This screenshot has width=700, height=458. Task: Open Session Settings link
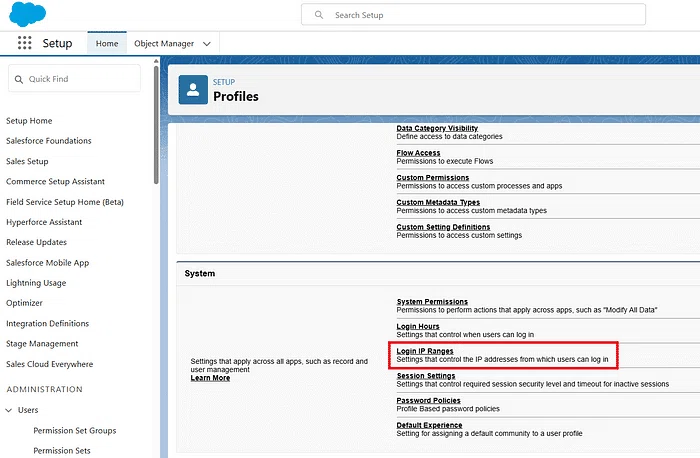click(x=426, y=376)
